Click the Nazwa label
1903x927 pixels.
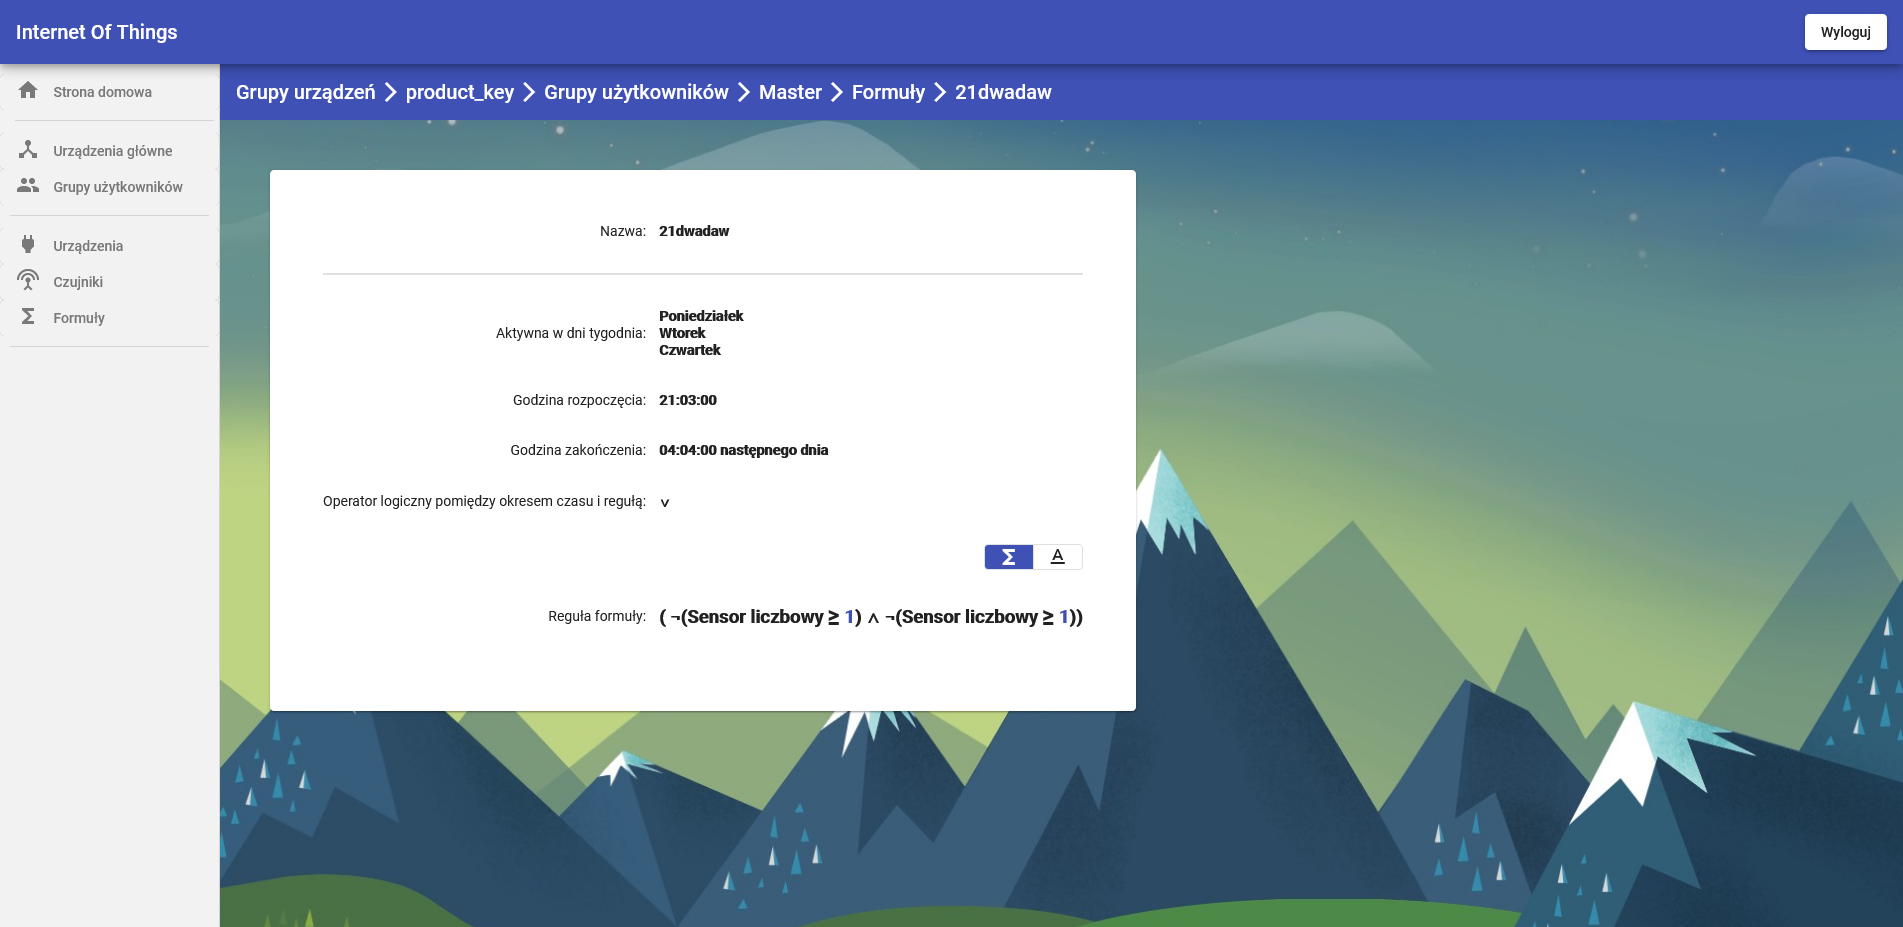[x=623, y=231]
